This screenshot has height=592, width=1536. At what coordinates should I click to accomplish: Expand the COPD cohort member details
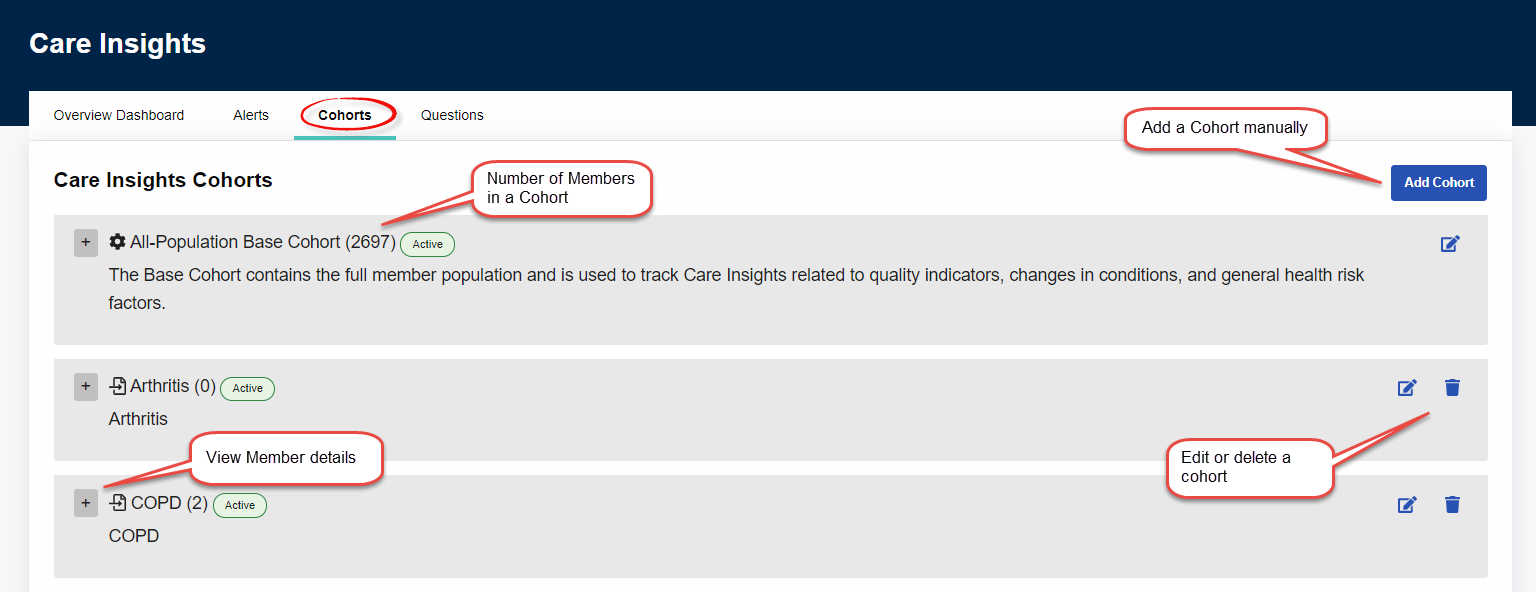coord(86,504)
